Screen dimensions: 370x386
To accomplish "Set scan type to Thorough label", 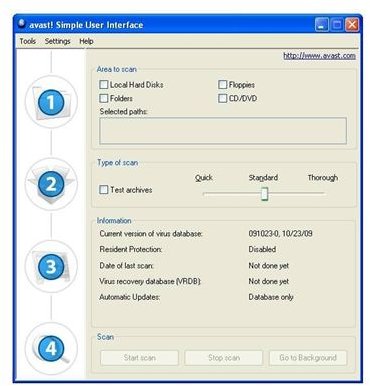I will (323, 178).
